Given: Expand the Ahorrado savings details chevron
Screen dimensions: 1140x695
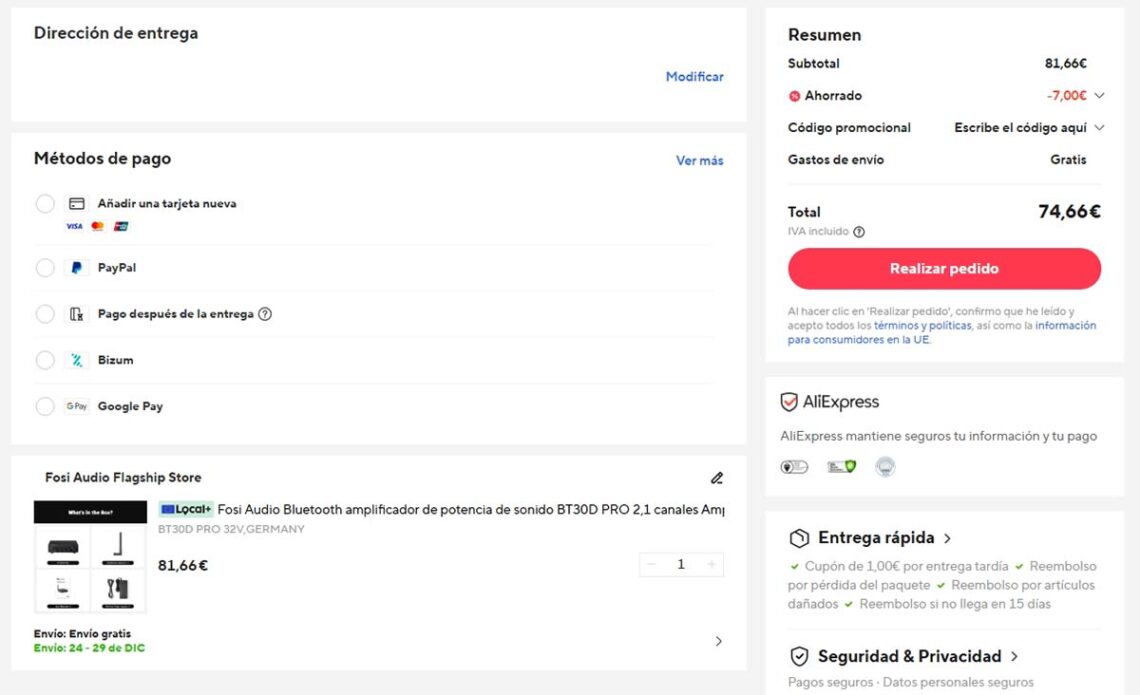Looking at the screenshot, I should [x=1099, y=96].
